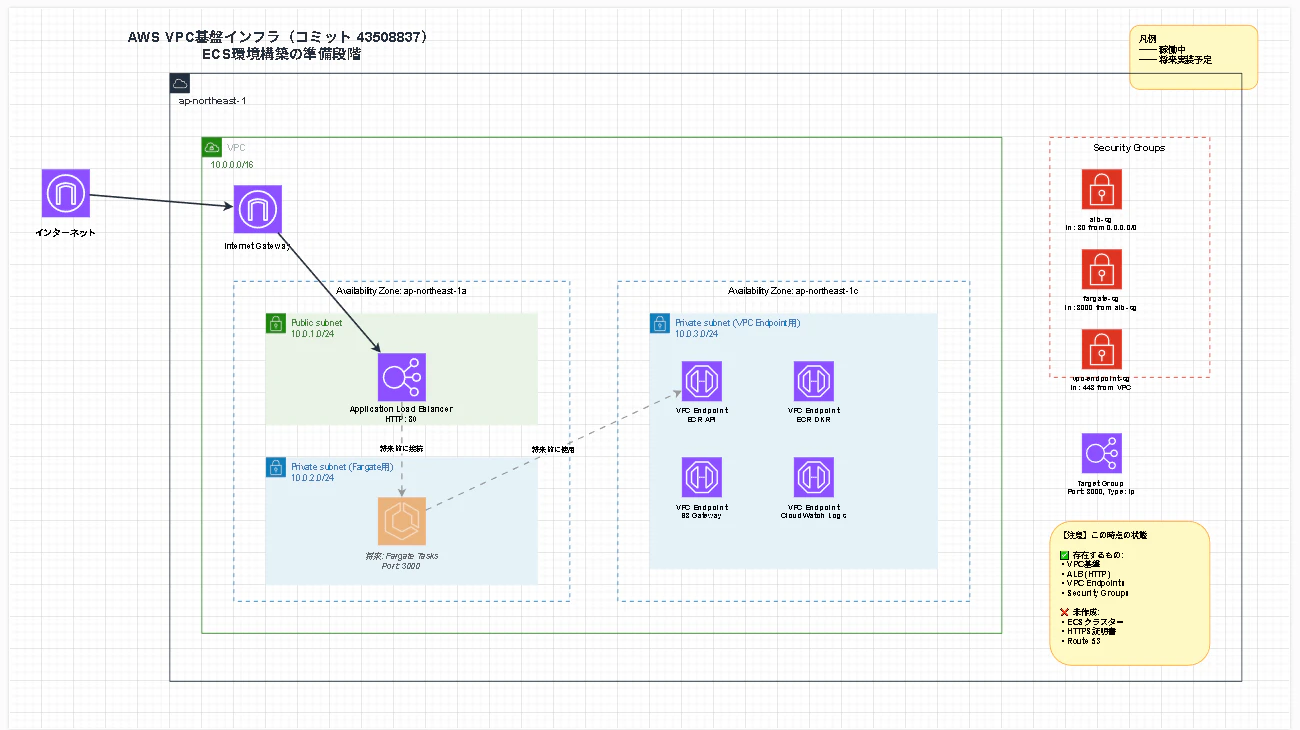Click the vpc-endpoint-sg lock icon
This screenshot has width=1300, height=730.
click(1102, 350)
